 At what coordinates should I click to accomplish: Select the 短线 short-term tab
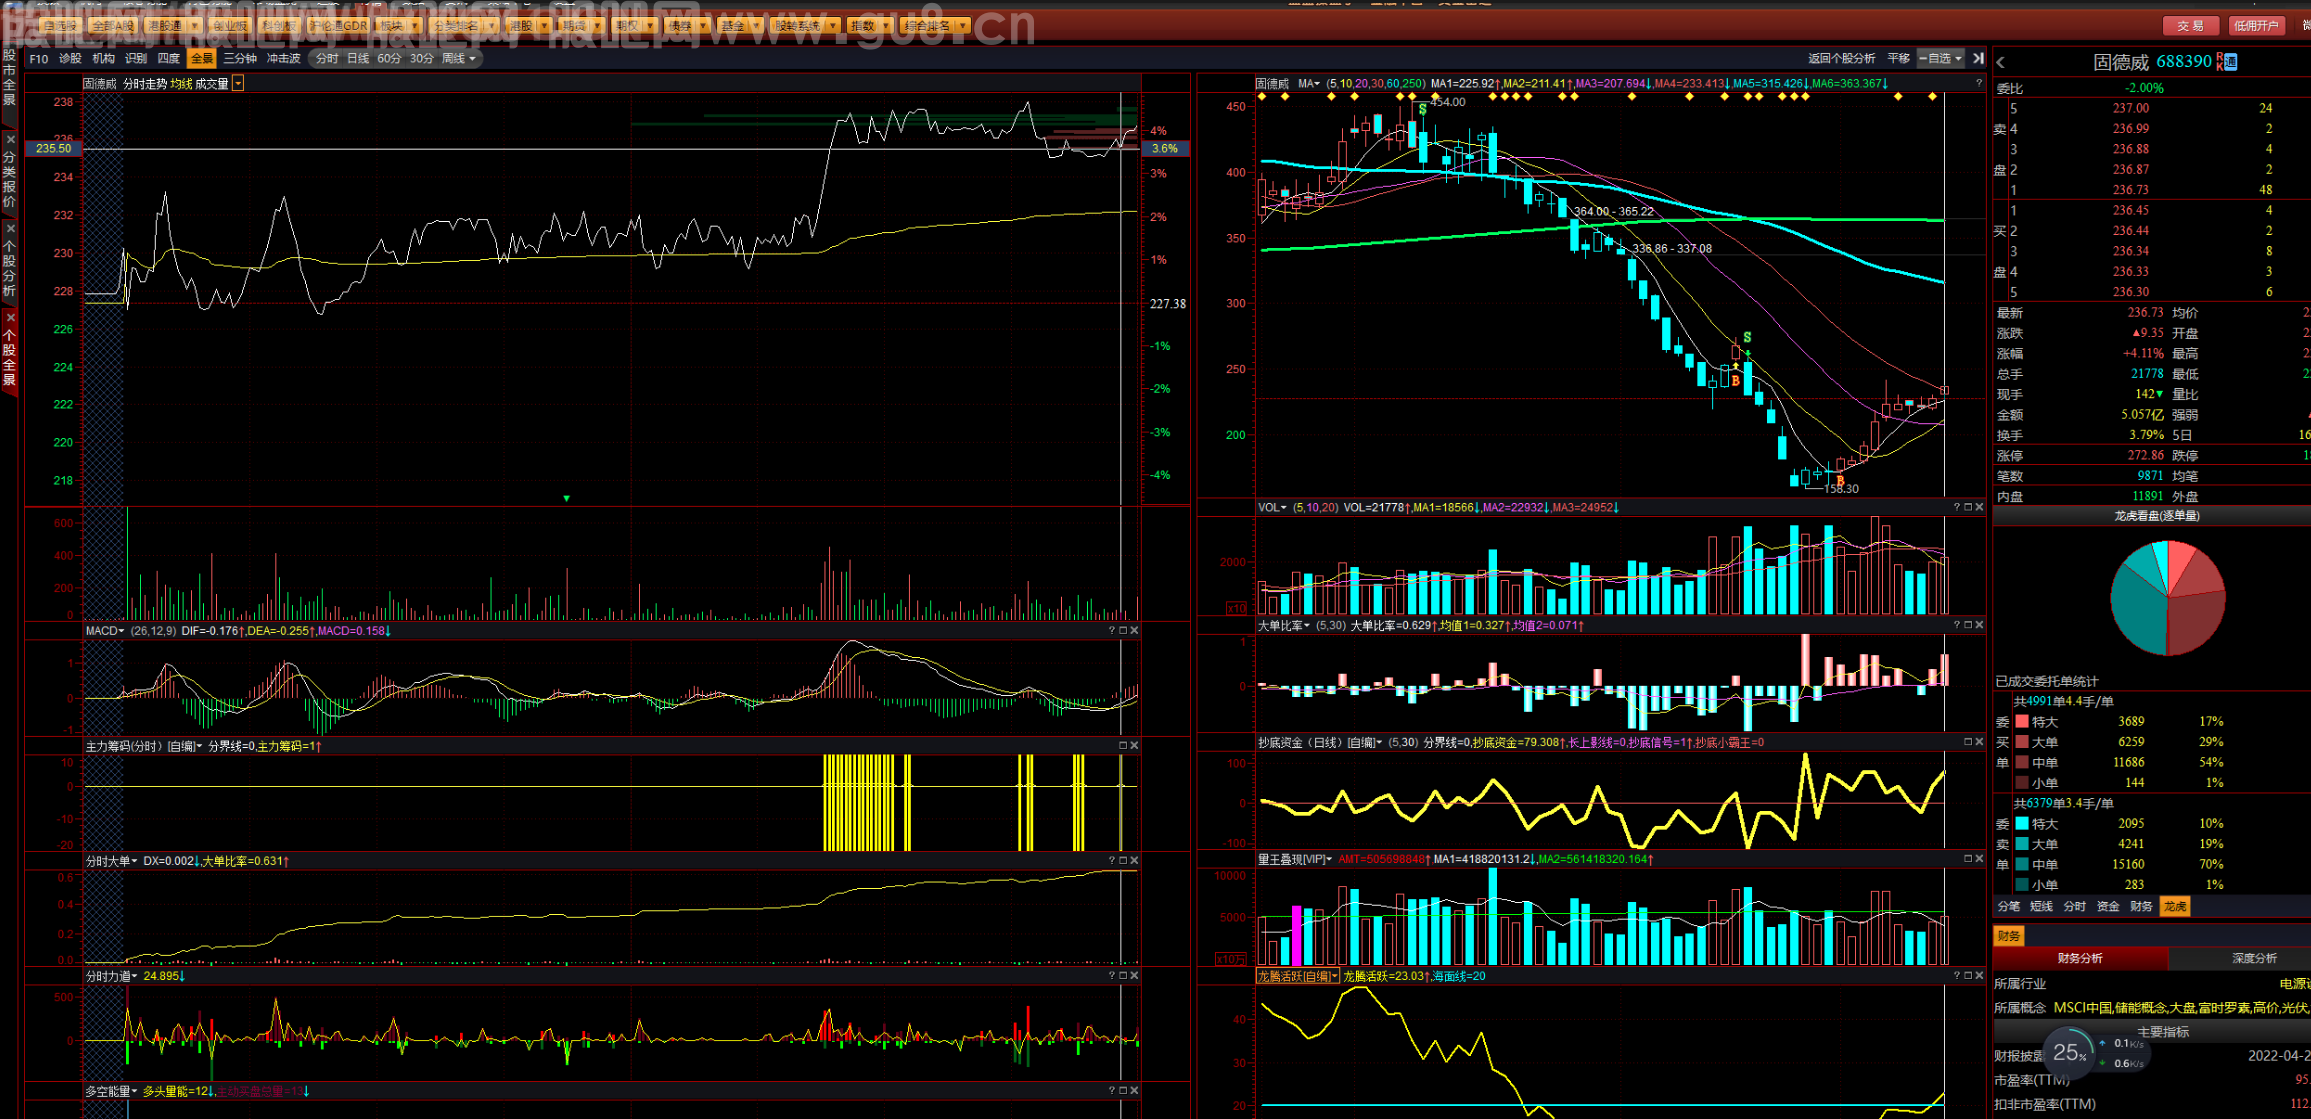[x=2041, y=907]
